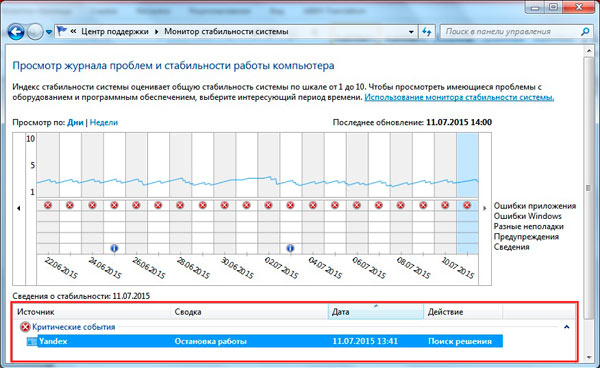
Task: Switch the chart view to Дни
Action: point(75,122)
